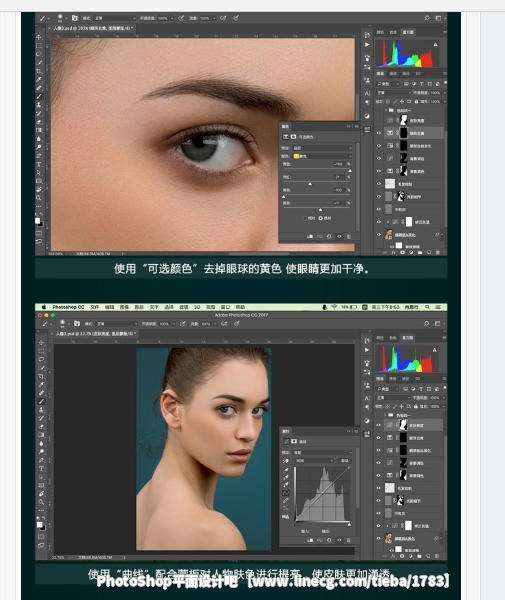The width and height of the screenshot is (505, 600).
Task: Open Character panel icon in upper collapsed strip
Action: pos(367,93)
